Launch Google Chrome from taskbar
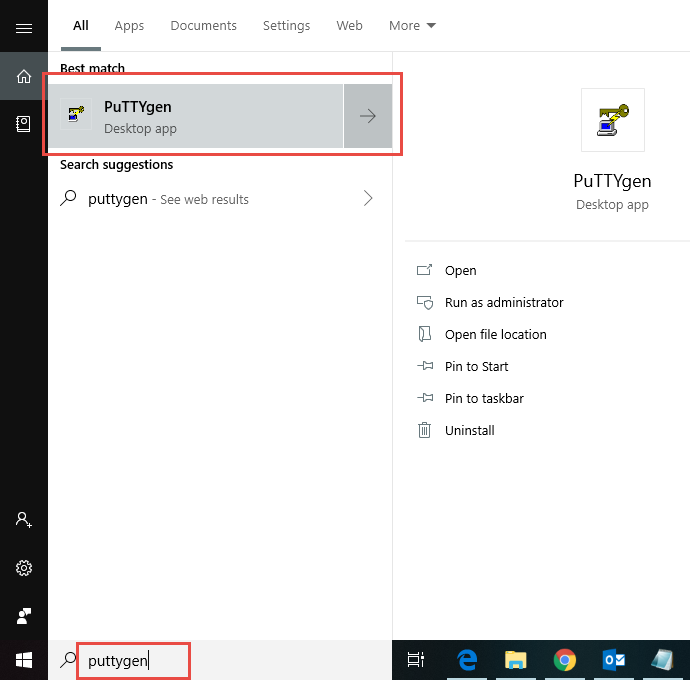This screenshot has height=680, width=690. click(565, 660)
